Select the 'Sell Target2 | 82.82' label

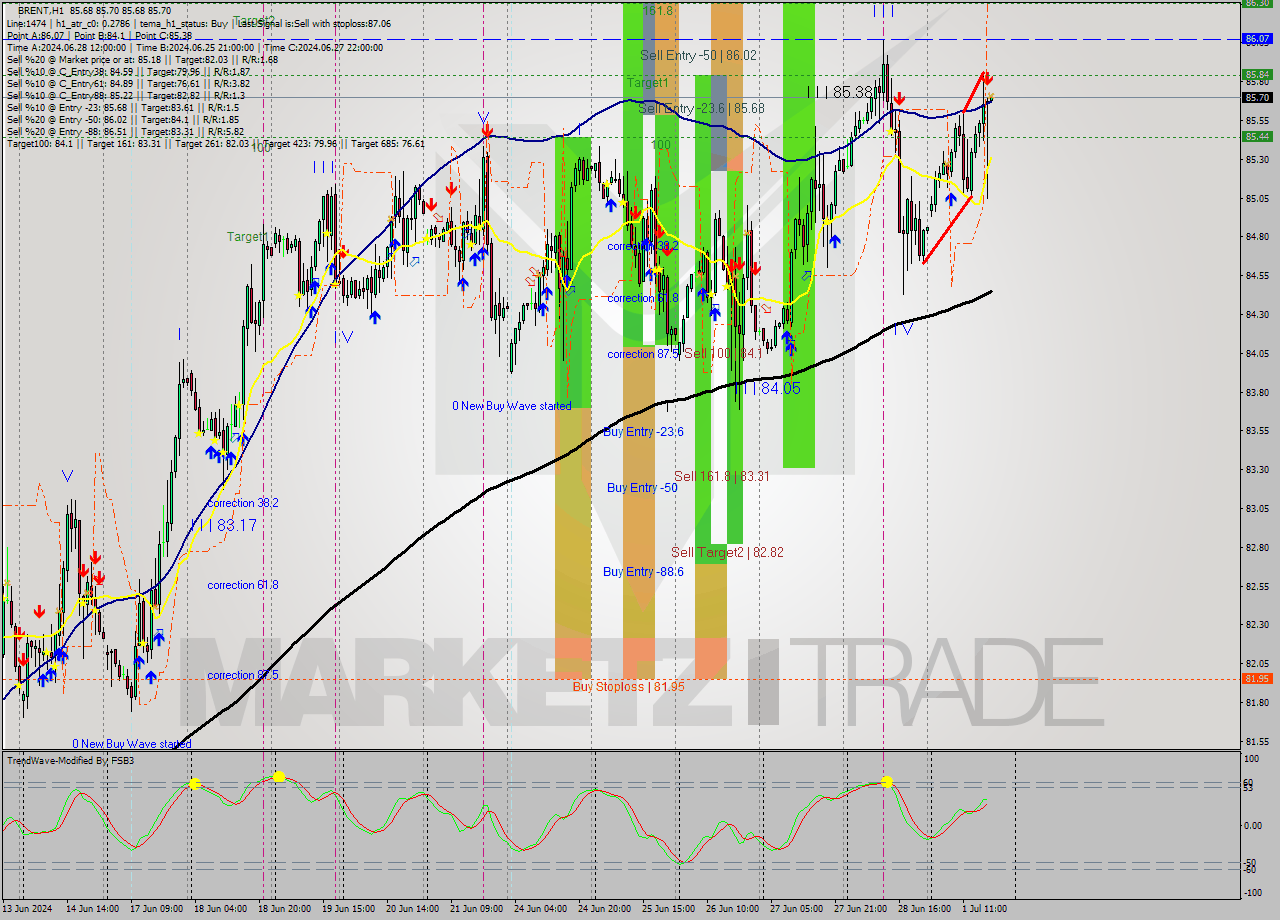coord(727,552)
